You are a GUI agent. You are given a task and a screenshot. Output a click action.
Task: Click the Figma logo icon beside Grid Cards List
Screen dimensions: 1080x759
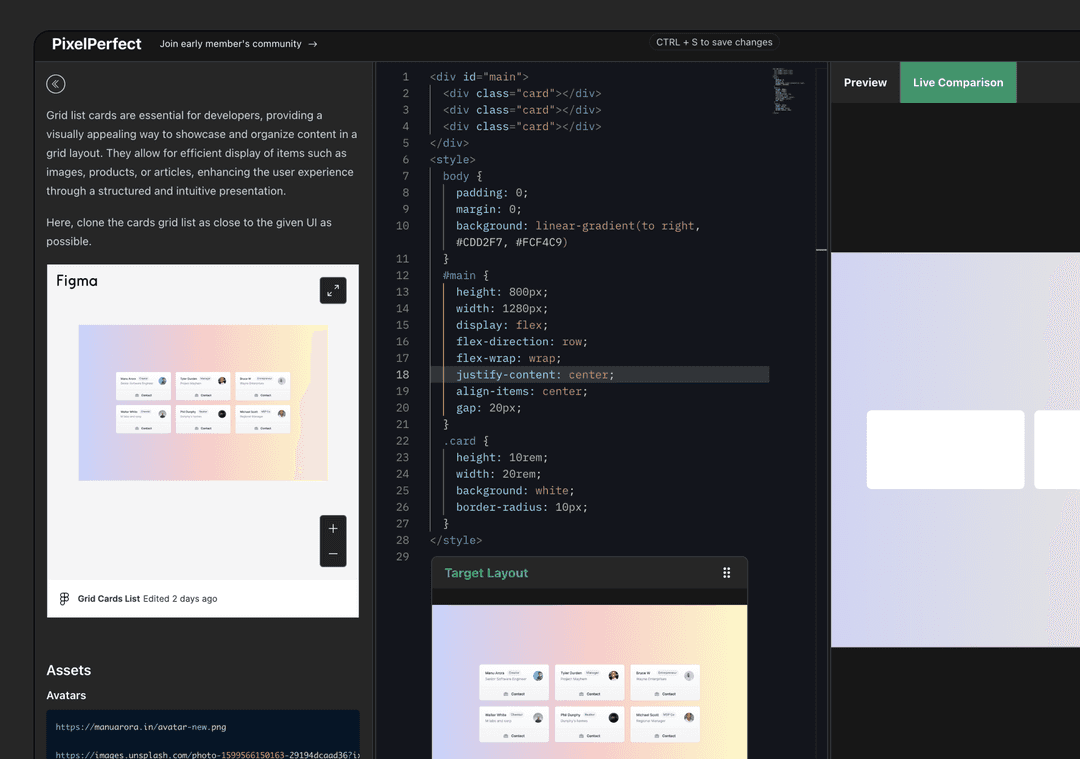point(65,599)
